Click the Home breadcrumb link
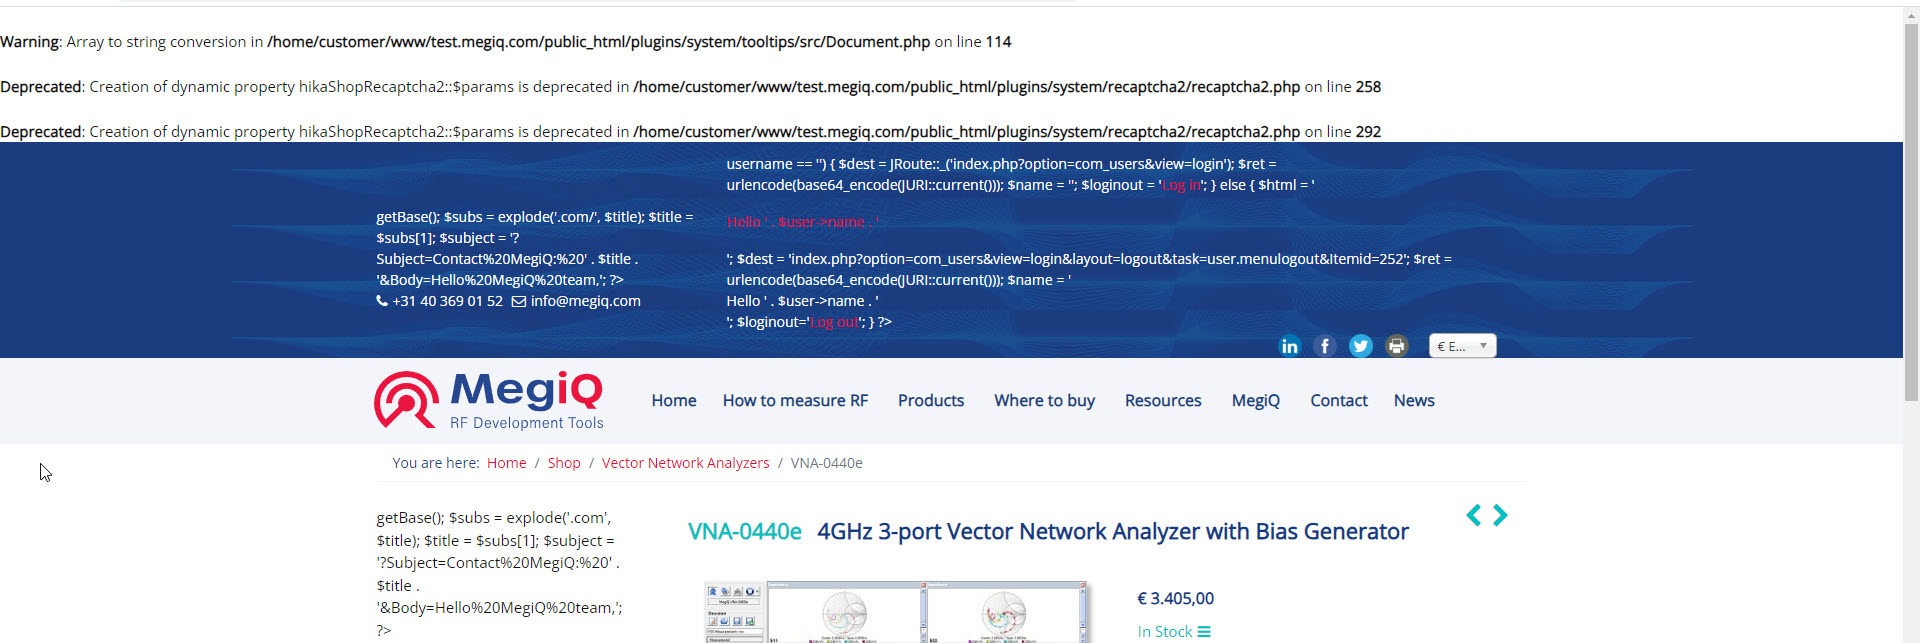This screenshot has height=643, width=1920. click(x=506, y=463)
